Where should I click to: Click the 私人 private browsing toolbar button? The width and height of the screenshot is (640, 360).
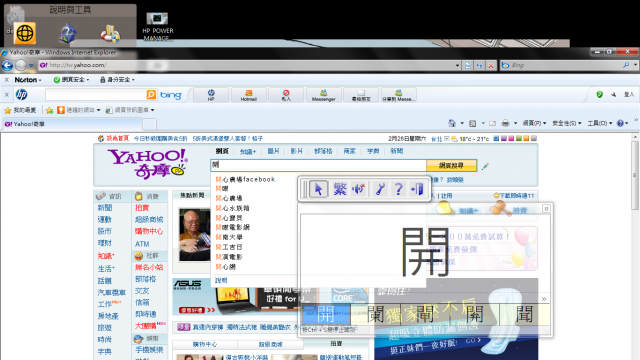(x=286, y=95)
